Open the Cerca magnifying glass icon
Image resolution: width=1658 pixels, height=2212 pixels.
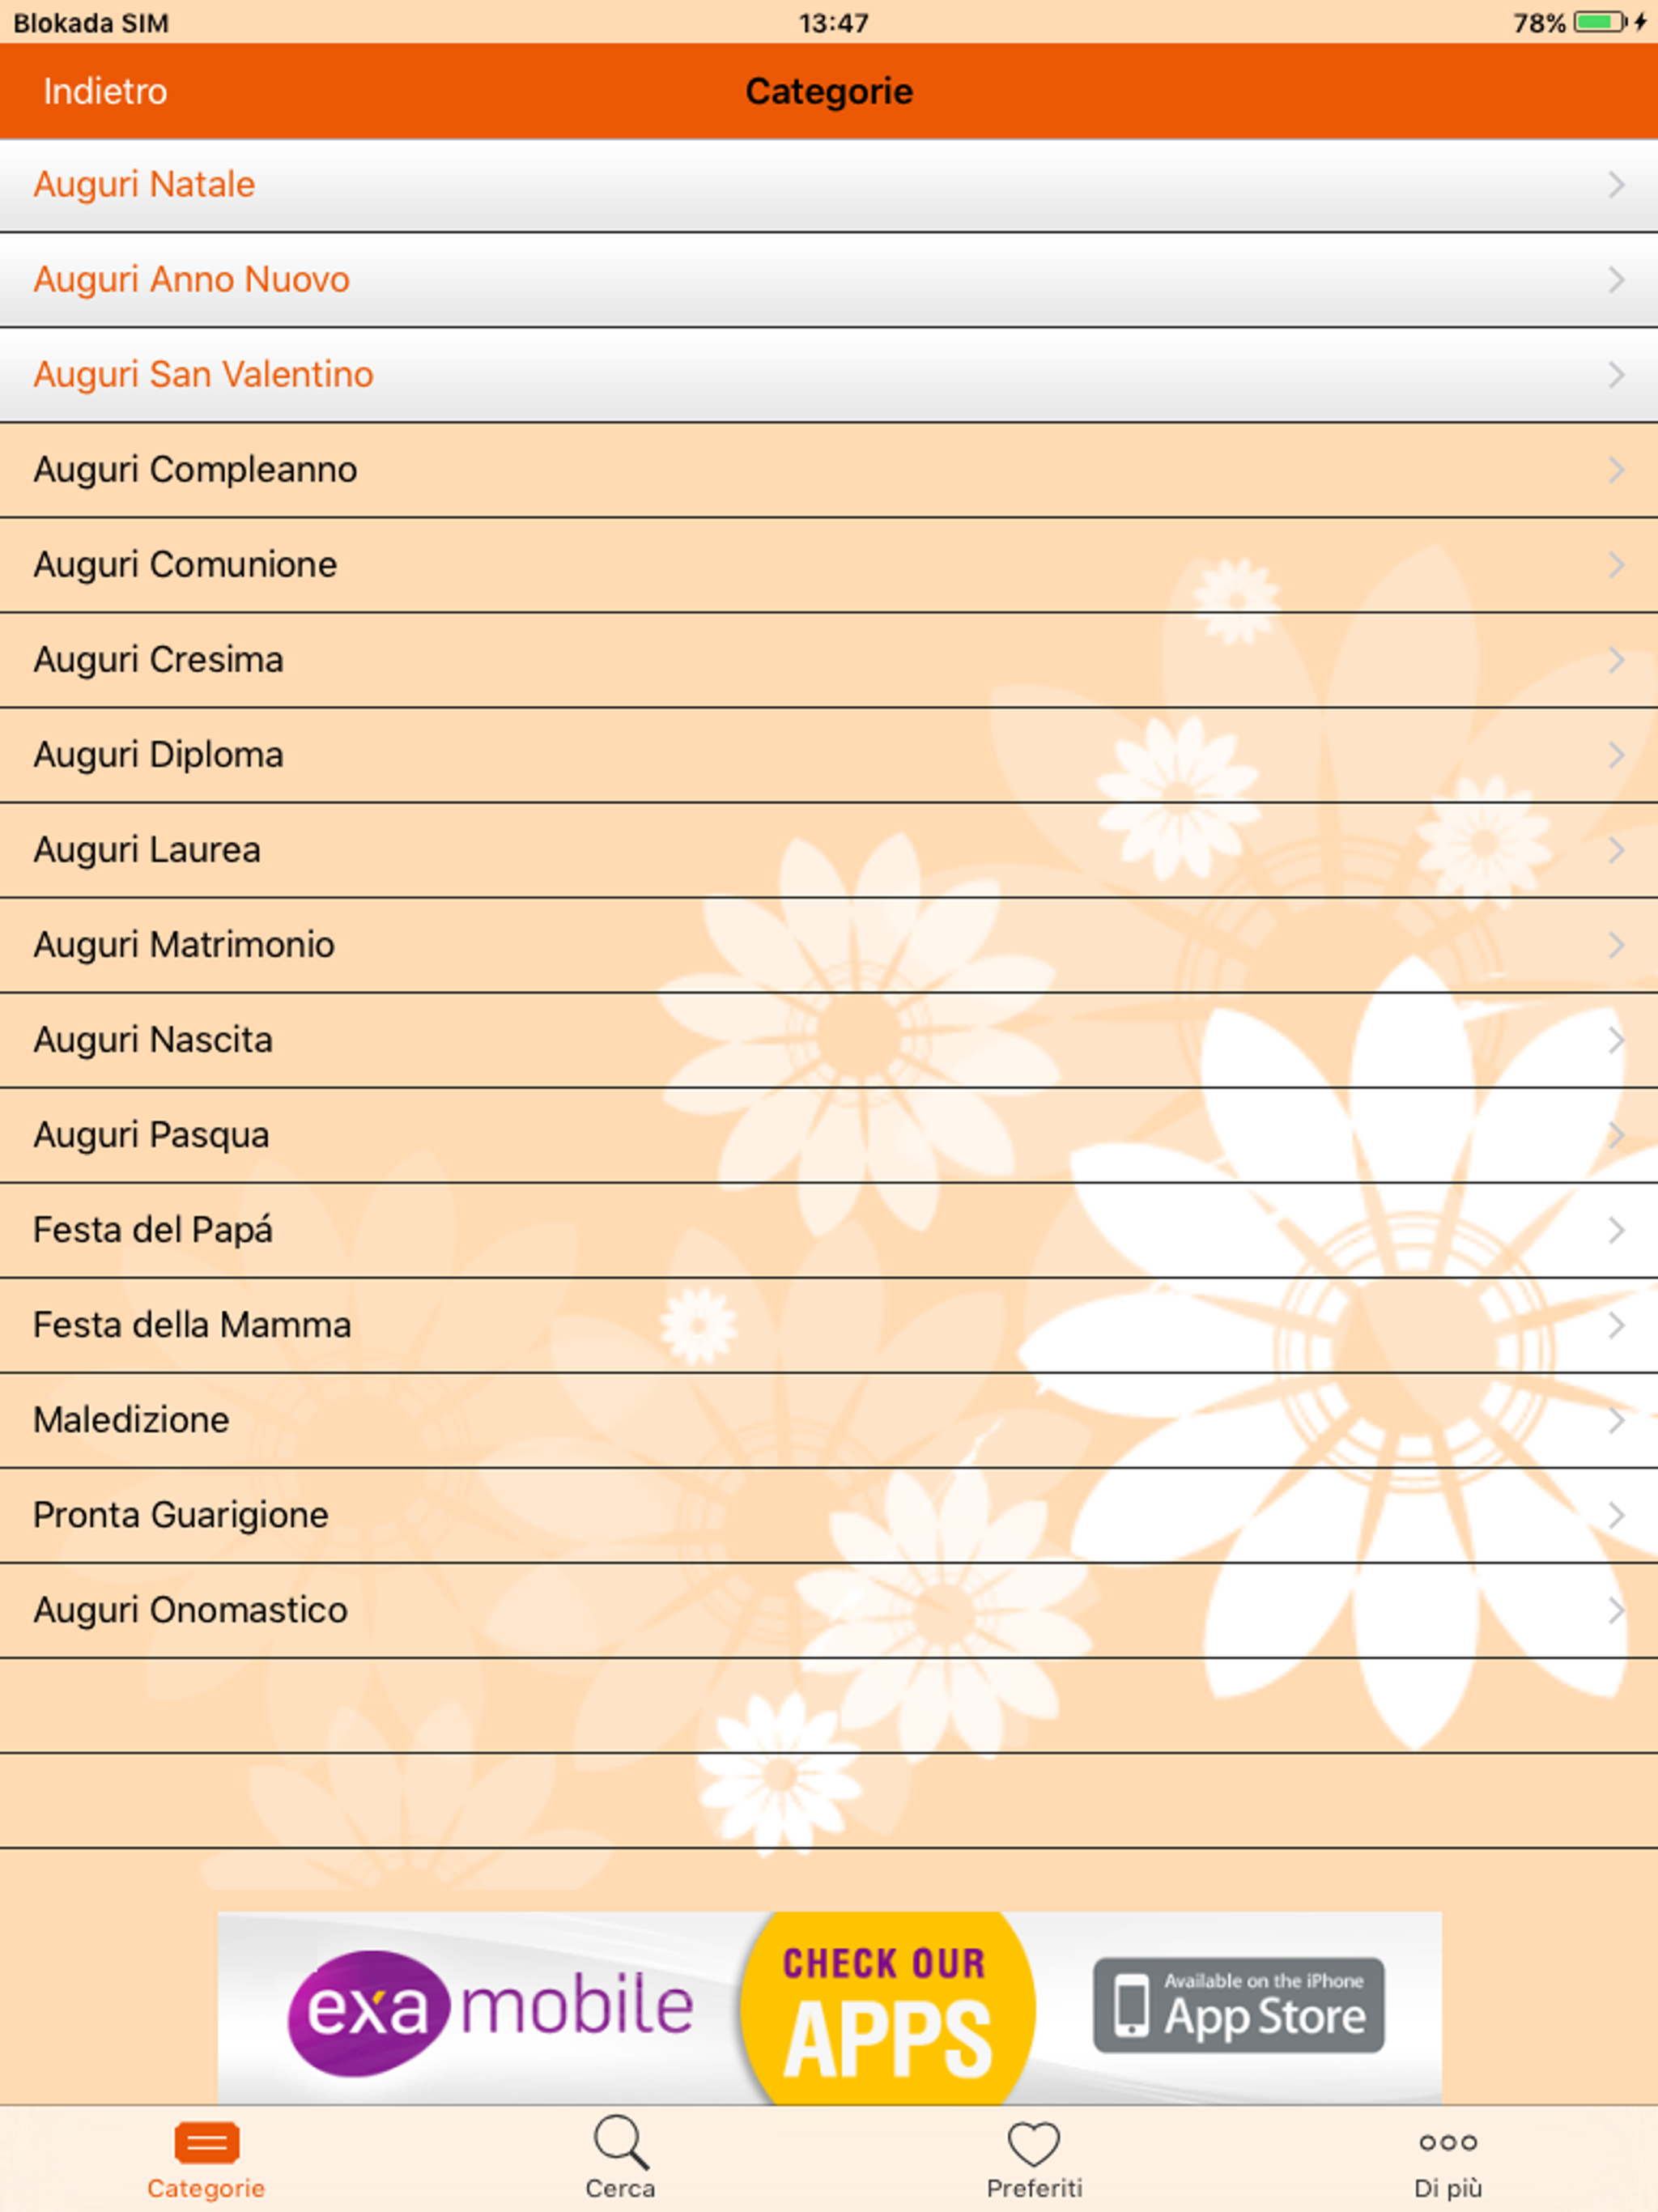pos(620,2142)
